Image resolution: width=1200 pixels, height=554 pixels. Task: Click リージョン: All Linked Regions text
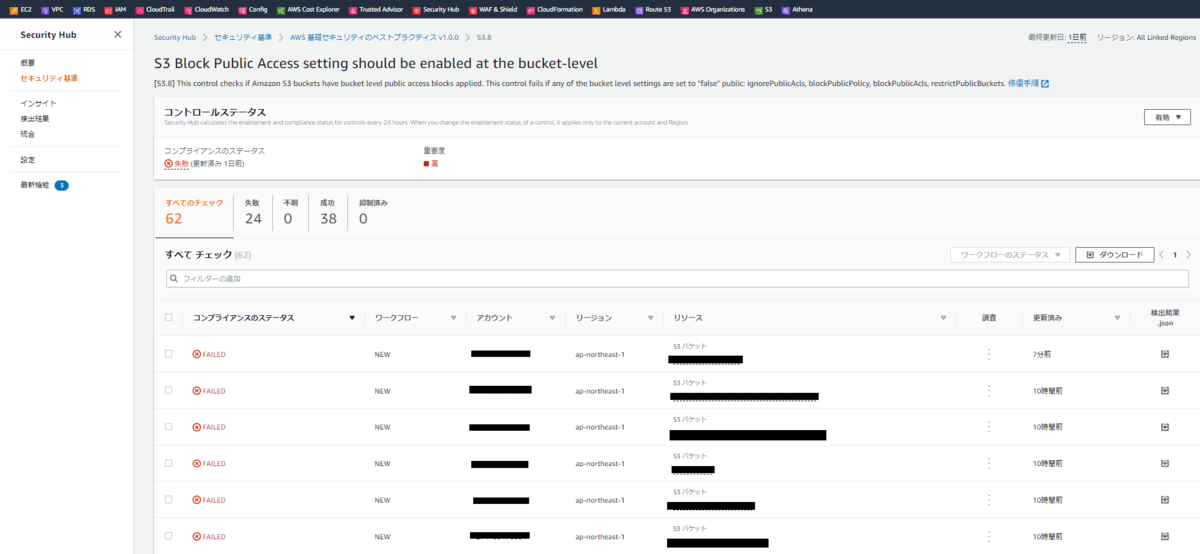tap(1146, 37)
